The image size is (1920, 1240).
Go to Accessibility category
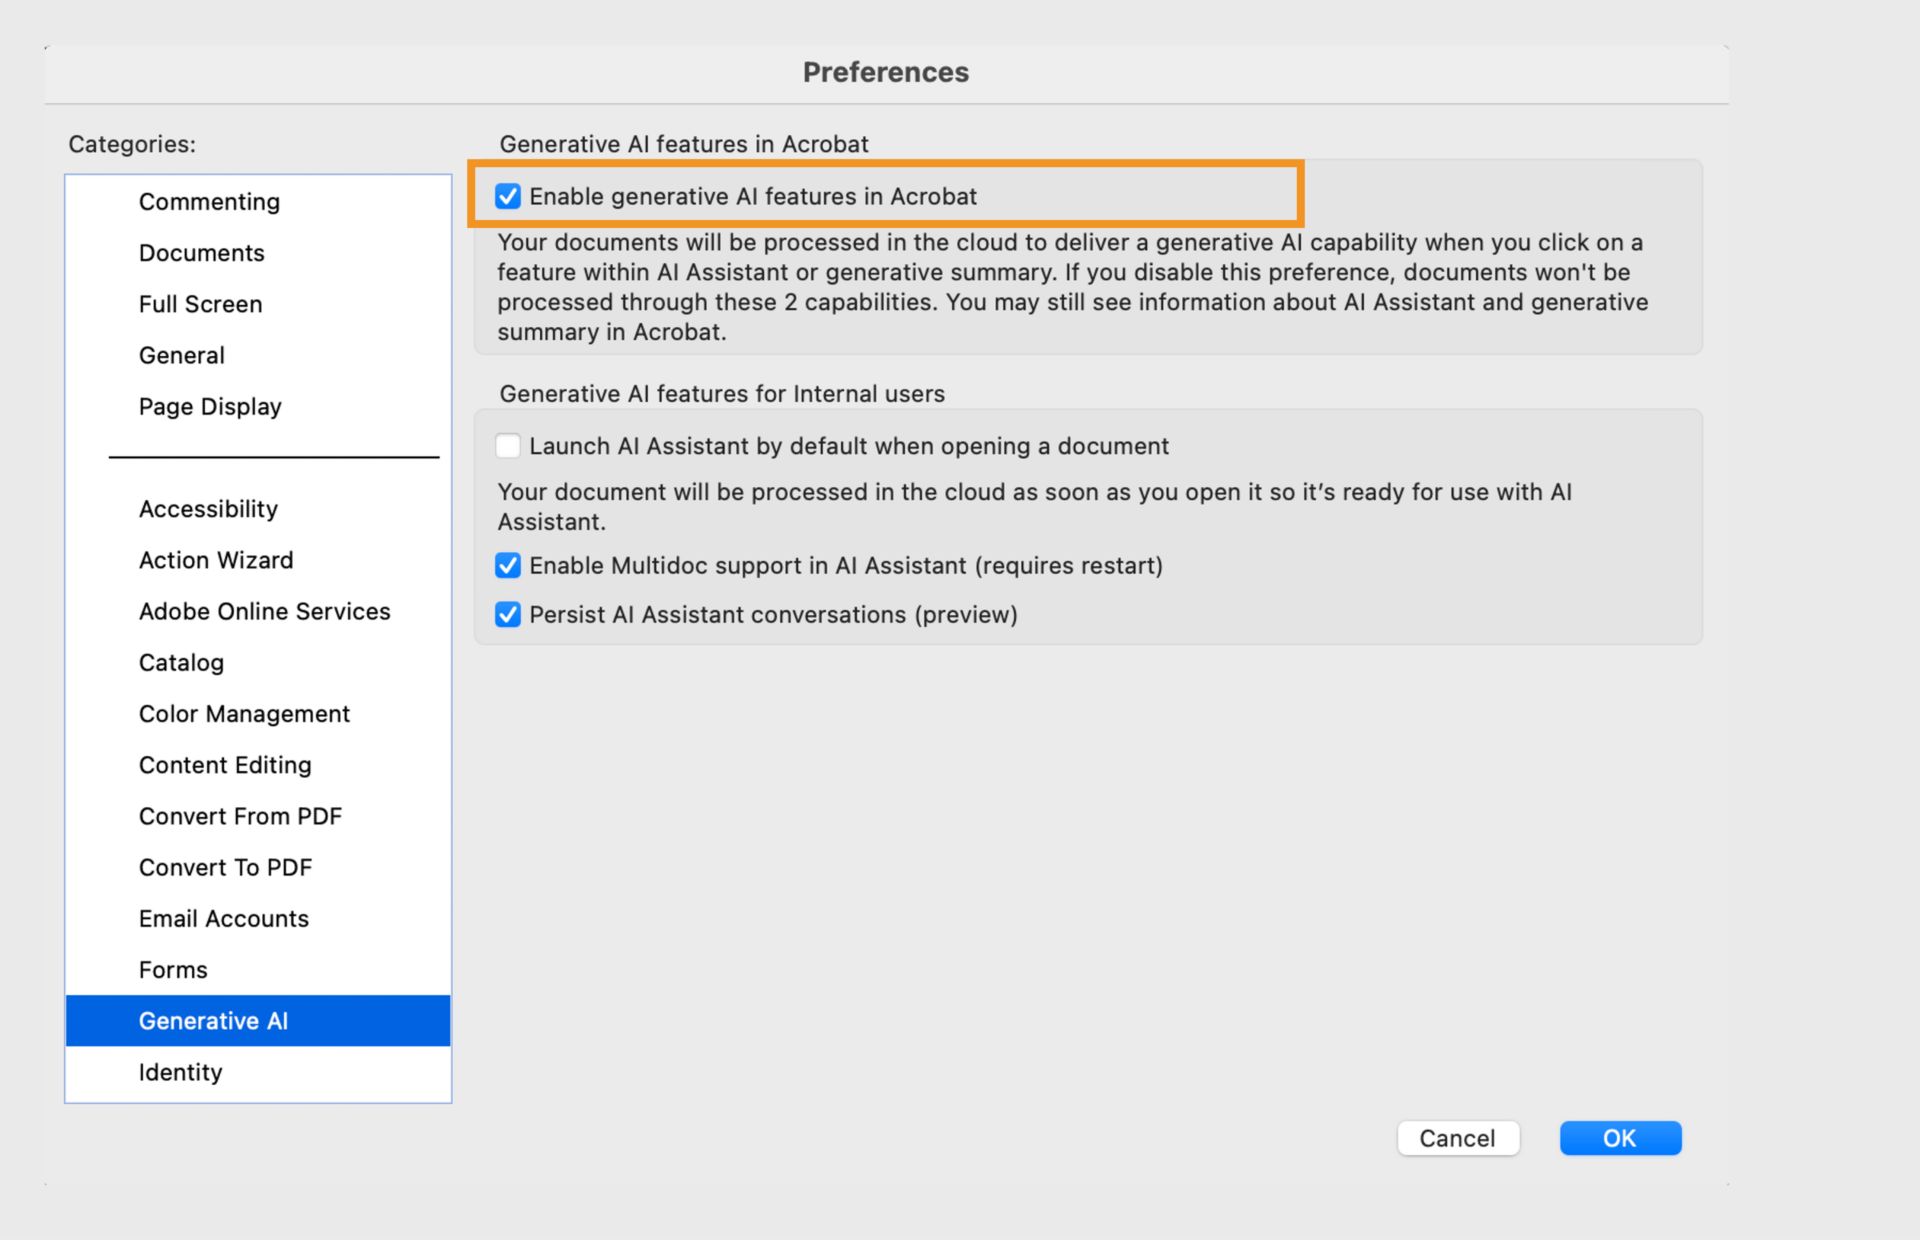tap(208, 509)
